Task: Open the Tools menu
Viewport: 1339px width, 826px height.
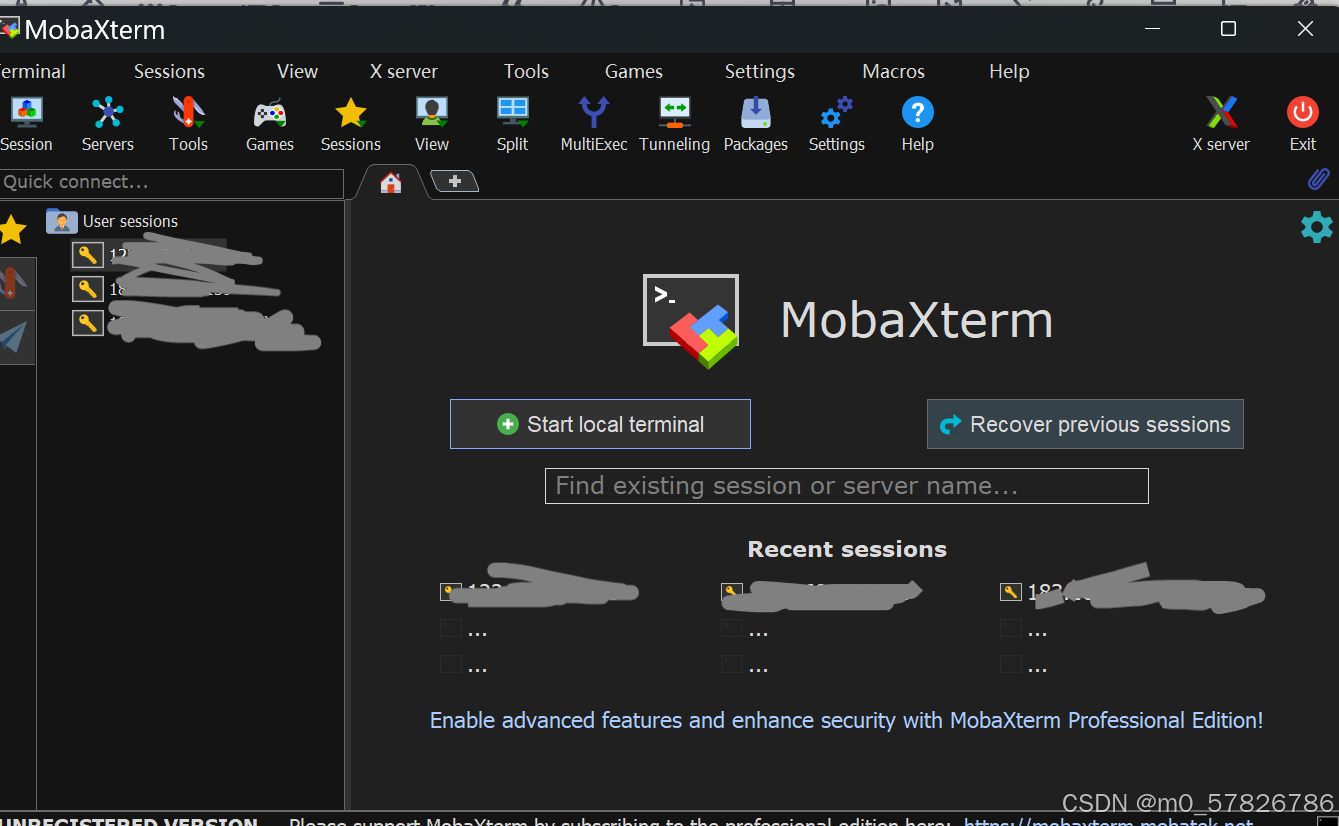Action: (x=526, y=71)
